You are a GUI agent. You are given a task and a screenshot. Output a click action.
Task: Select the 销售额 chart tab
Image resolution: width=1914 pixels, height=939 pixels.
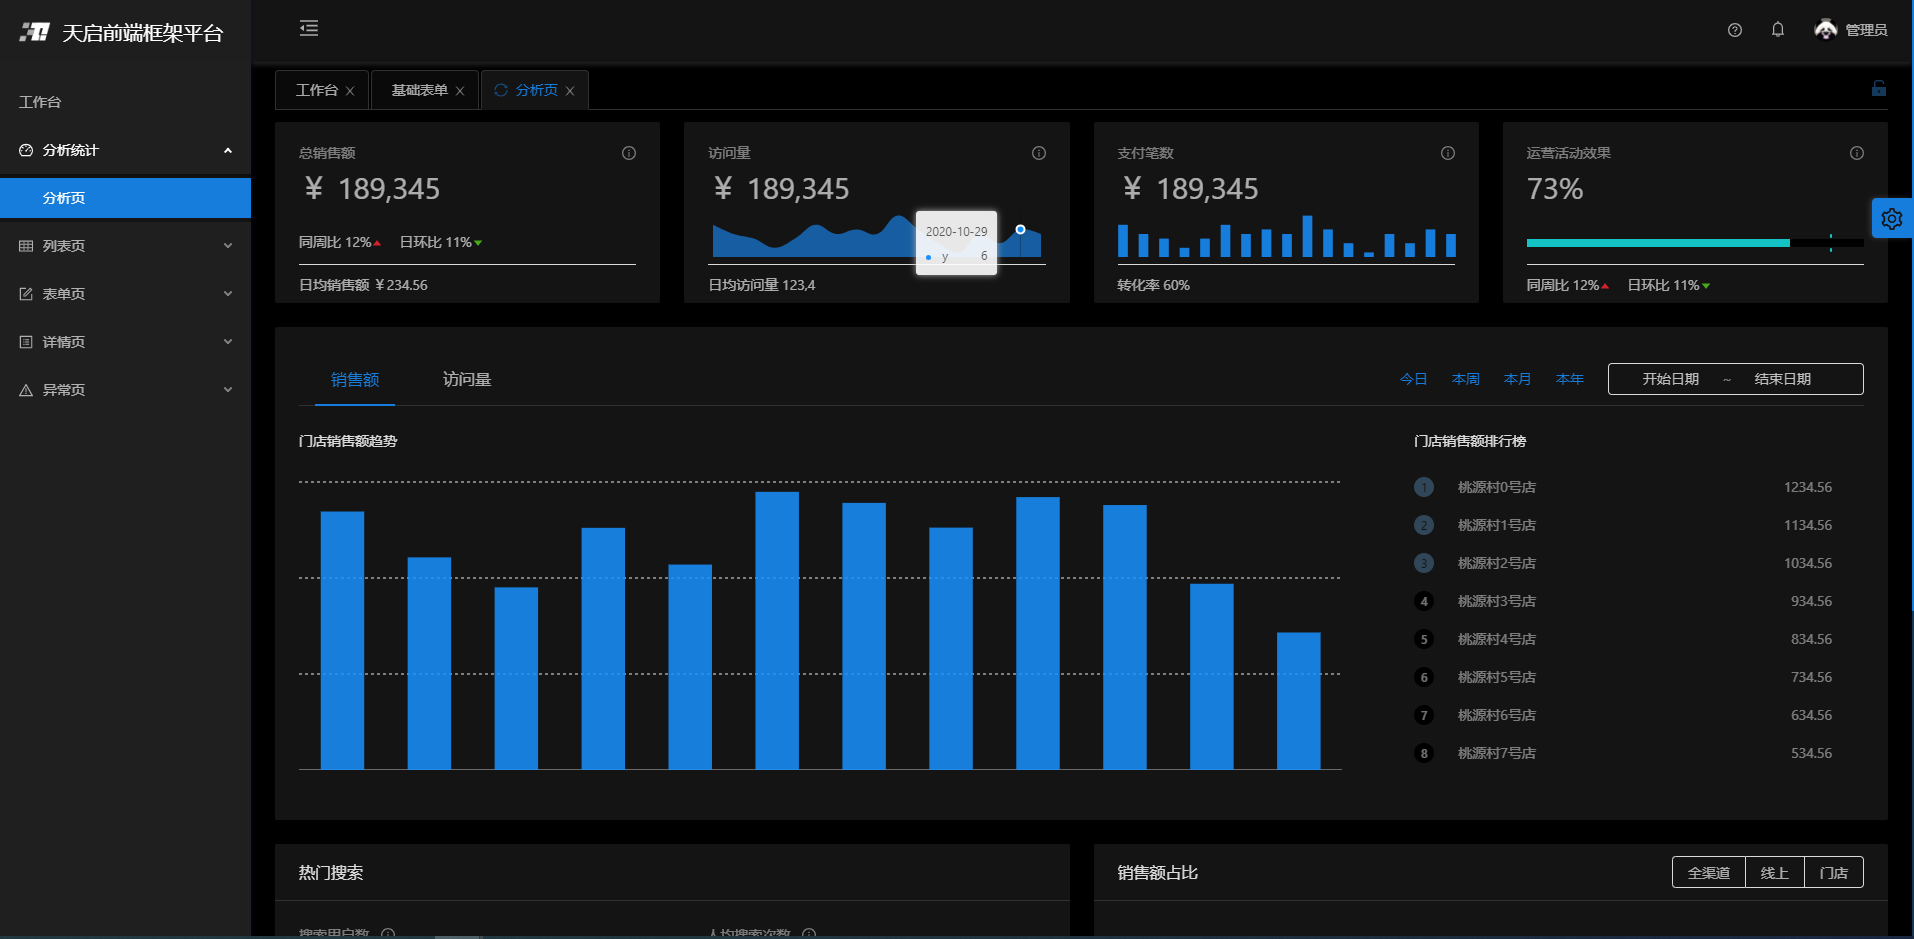(355, 380)
